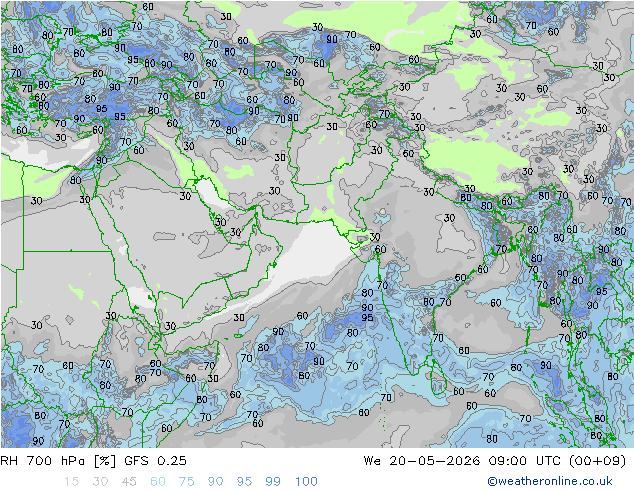Click legend value 75

coord(187,482)
